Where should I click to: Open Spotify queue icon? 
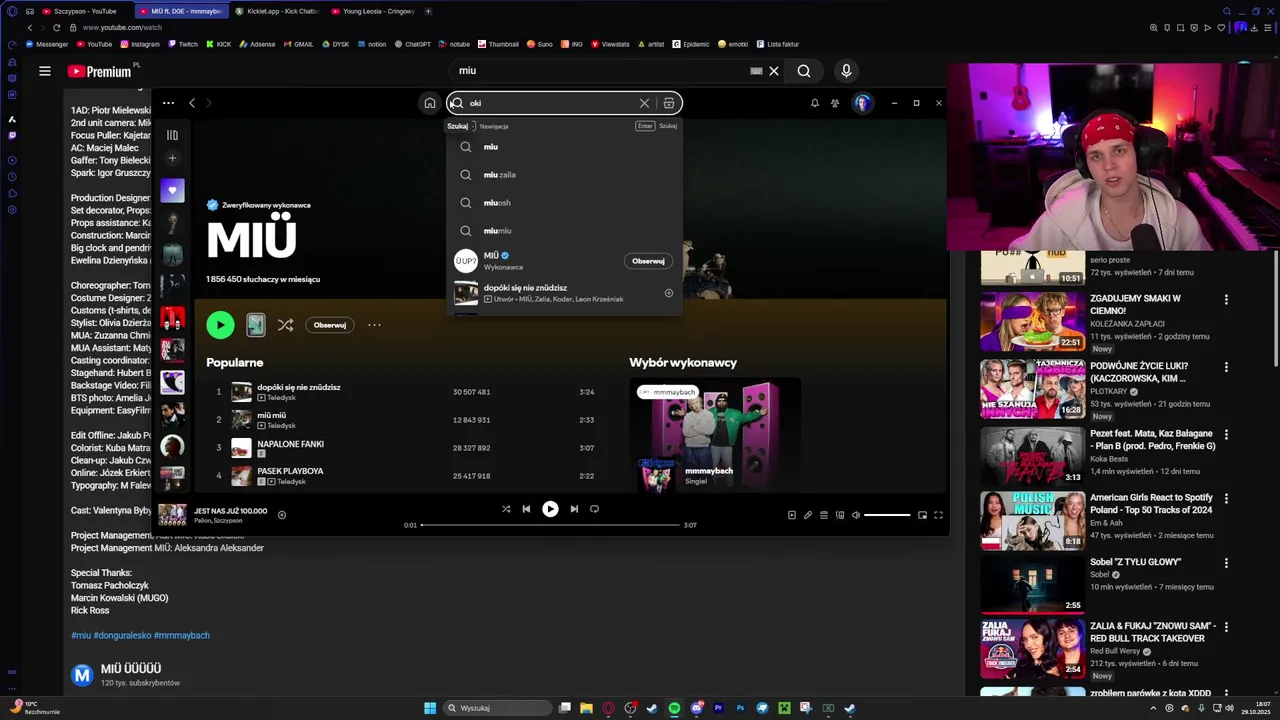tap(824, 515)
